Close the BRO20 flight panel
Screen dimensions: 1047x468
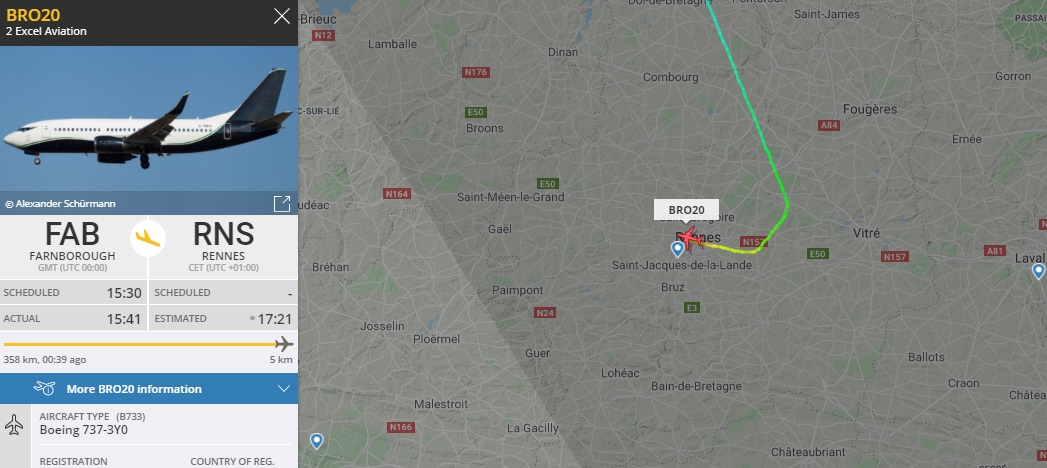282,16
